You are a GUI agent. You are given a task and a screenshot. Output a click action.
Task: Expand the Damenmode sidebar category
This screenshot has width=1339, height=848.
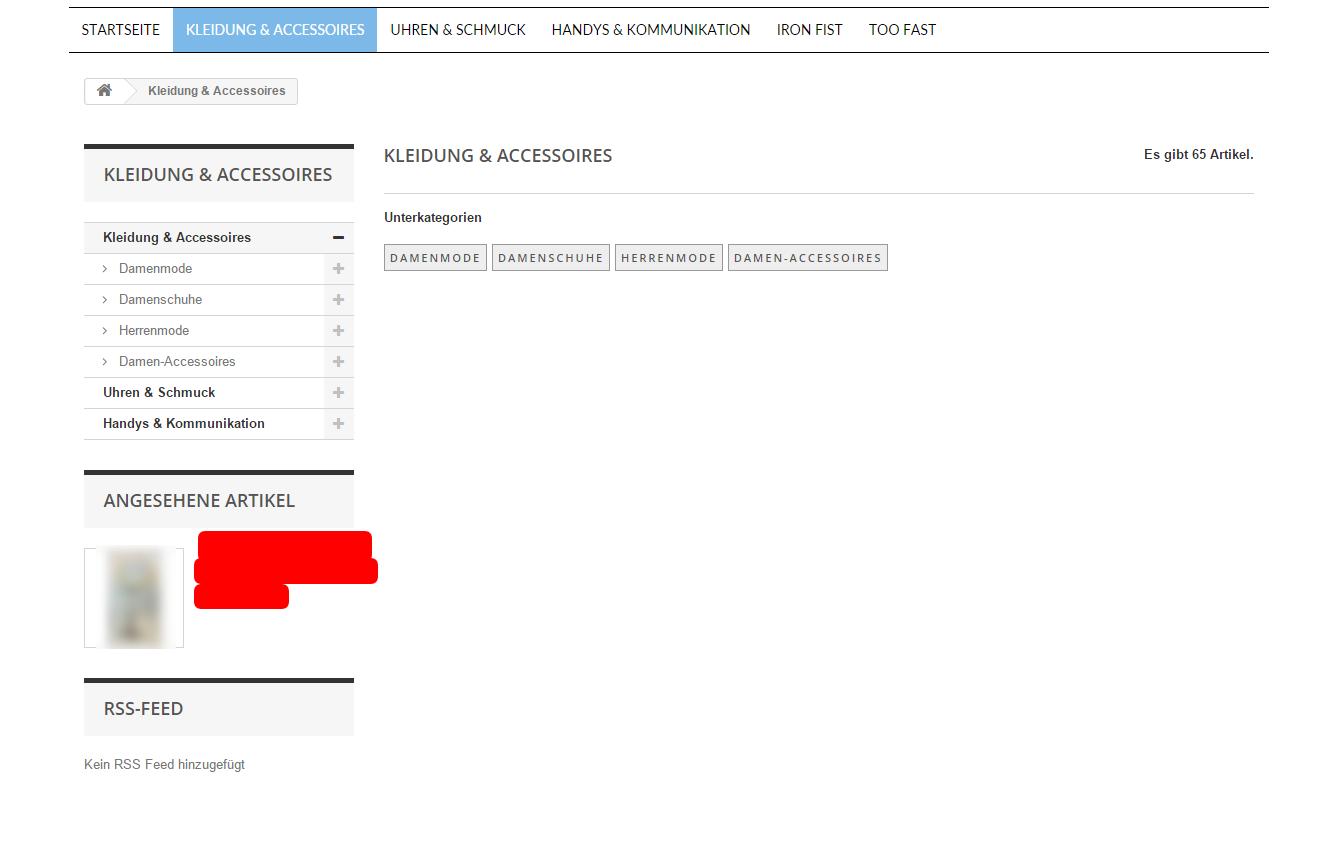(338, 269)
